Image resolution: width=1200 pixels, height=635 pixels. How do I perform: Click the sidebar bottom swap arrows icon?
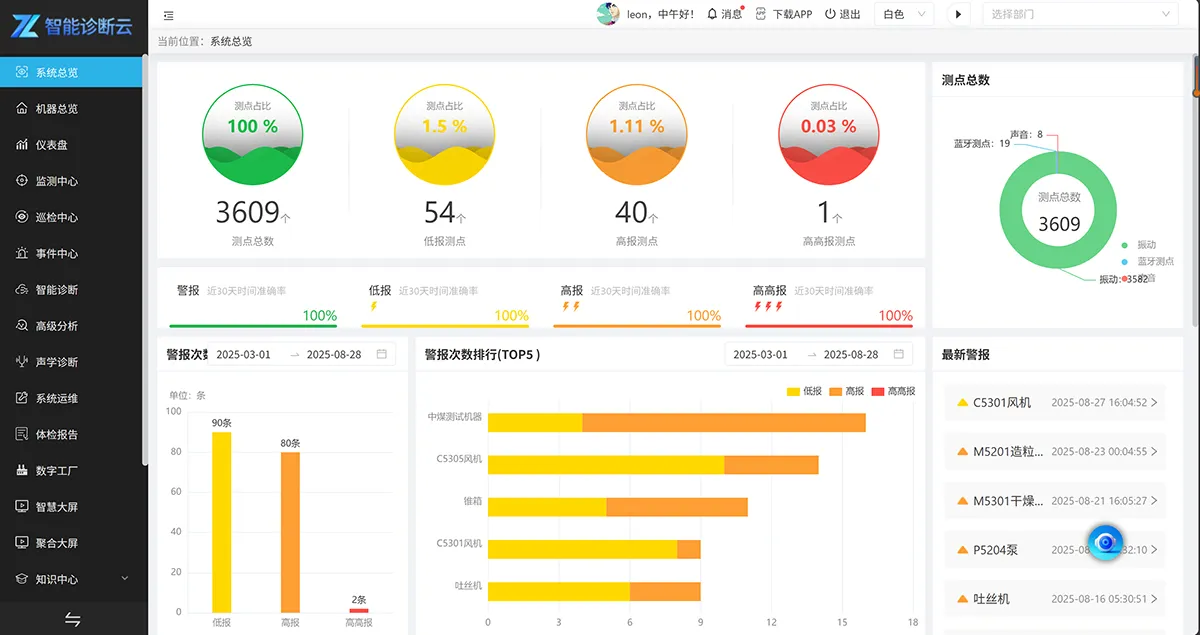pos(72,619)
